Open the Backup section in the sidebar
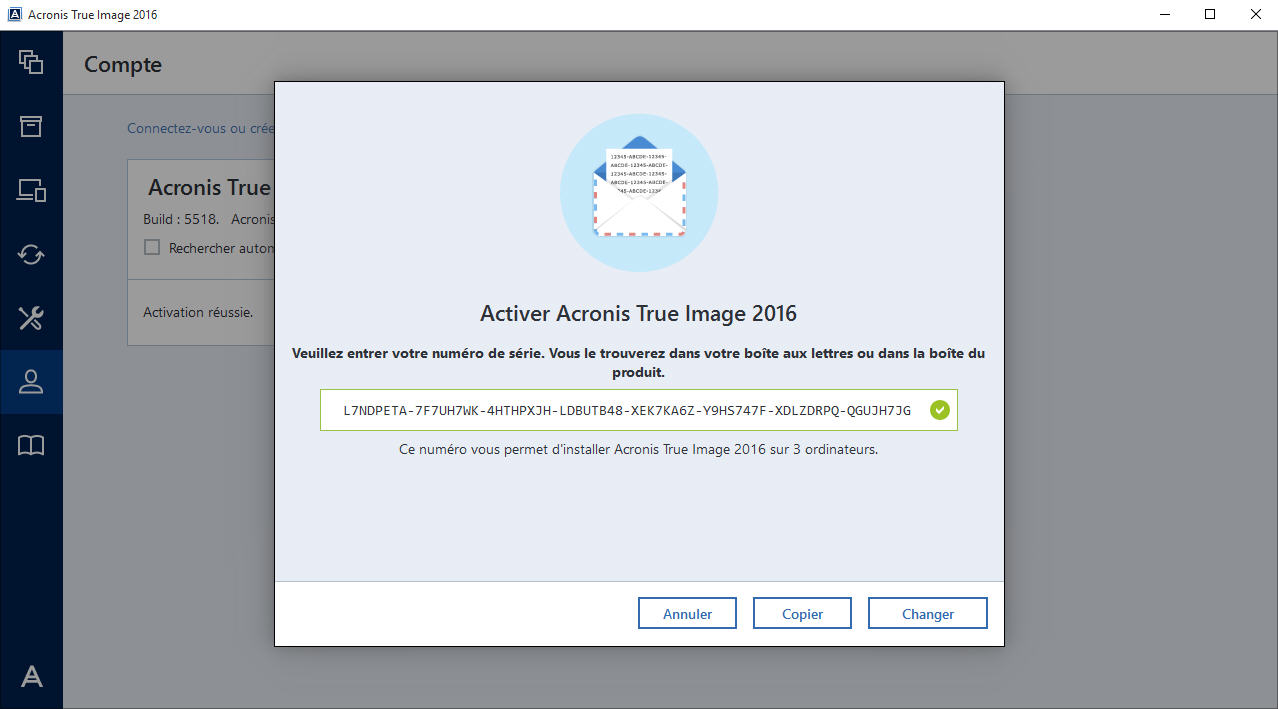The image size is (1278, 709). pos(31,62)
